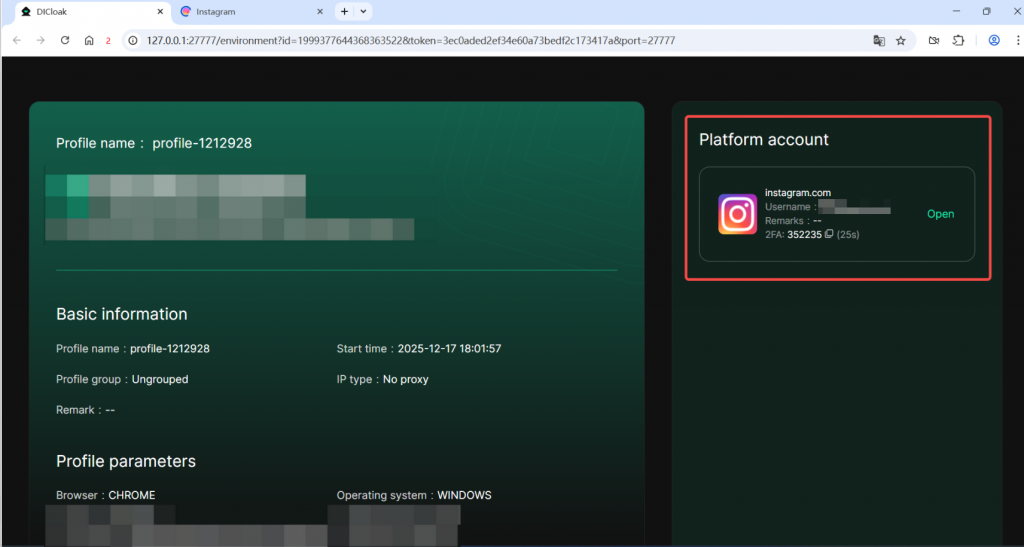Click the Instagram logo in Platform account
This screenshot has height=547, width=1024.
(737, 214)
